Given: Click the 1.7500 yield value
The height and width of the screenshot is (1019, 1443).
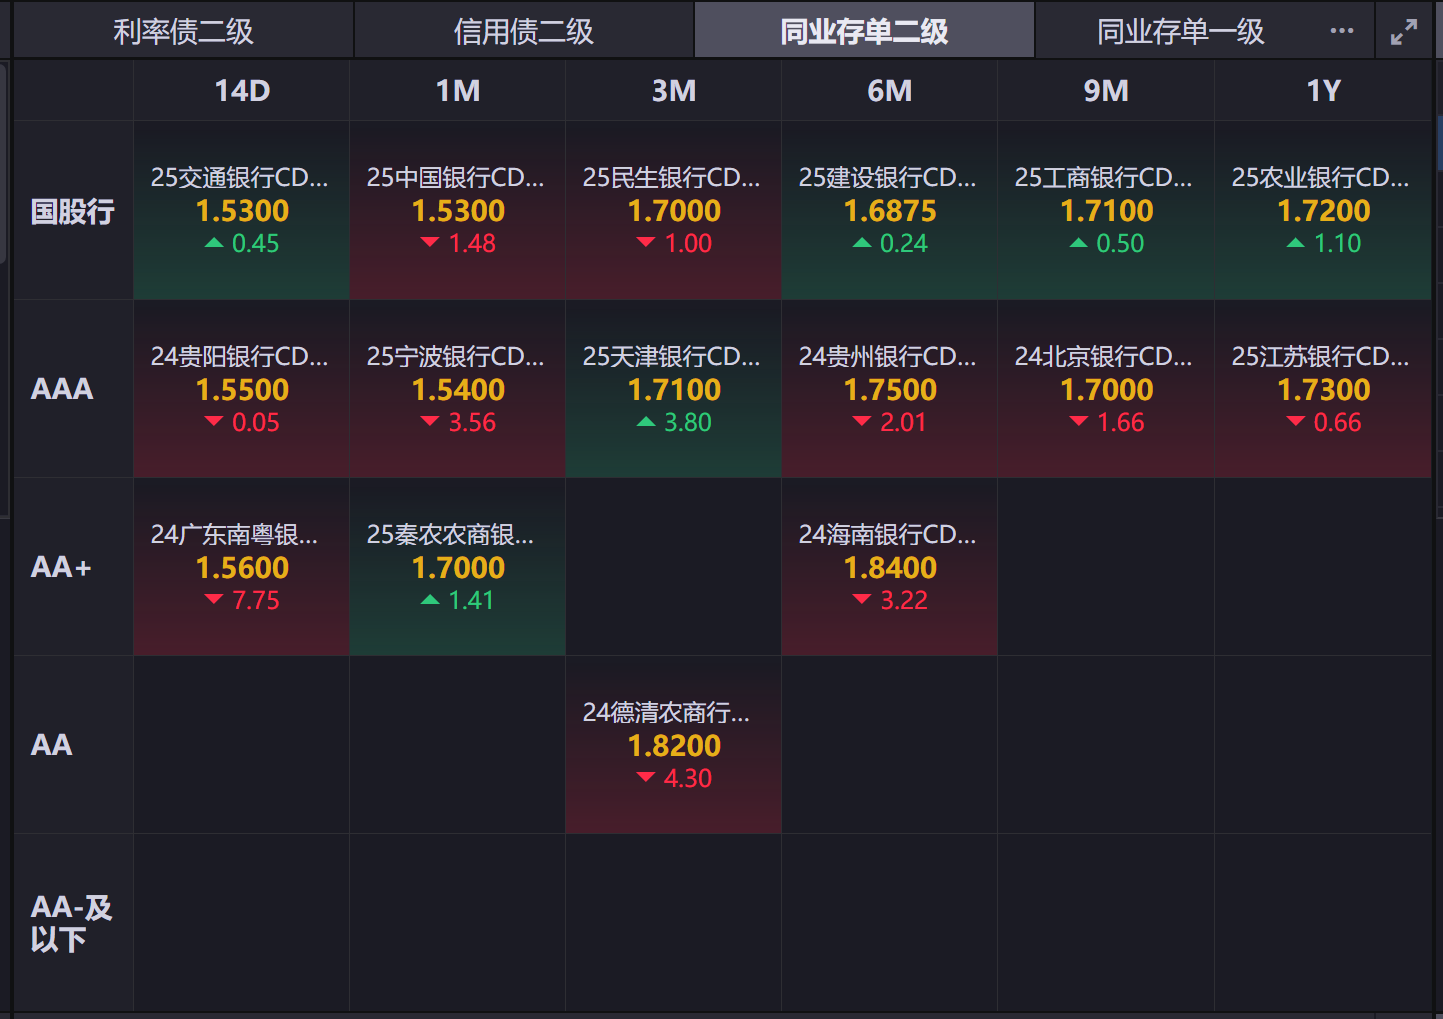Looking at the screenshot, I should click(x=890, y=390).
